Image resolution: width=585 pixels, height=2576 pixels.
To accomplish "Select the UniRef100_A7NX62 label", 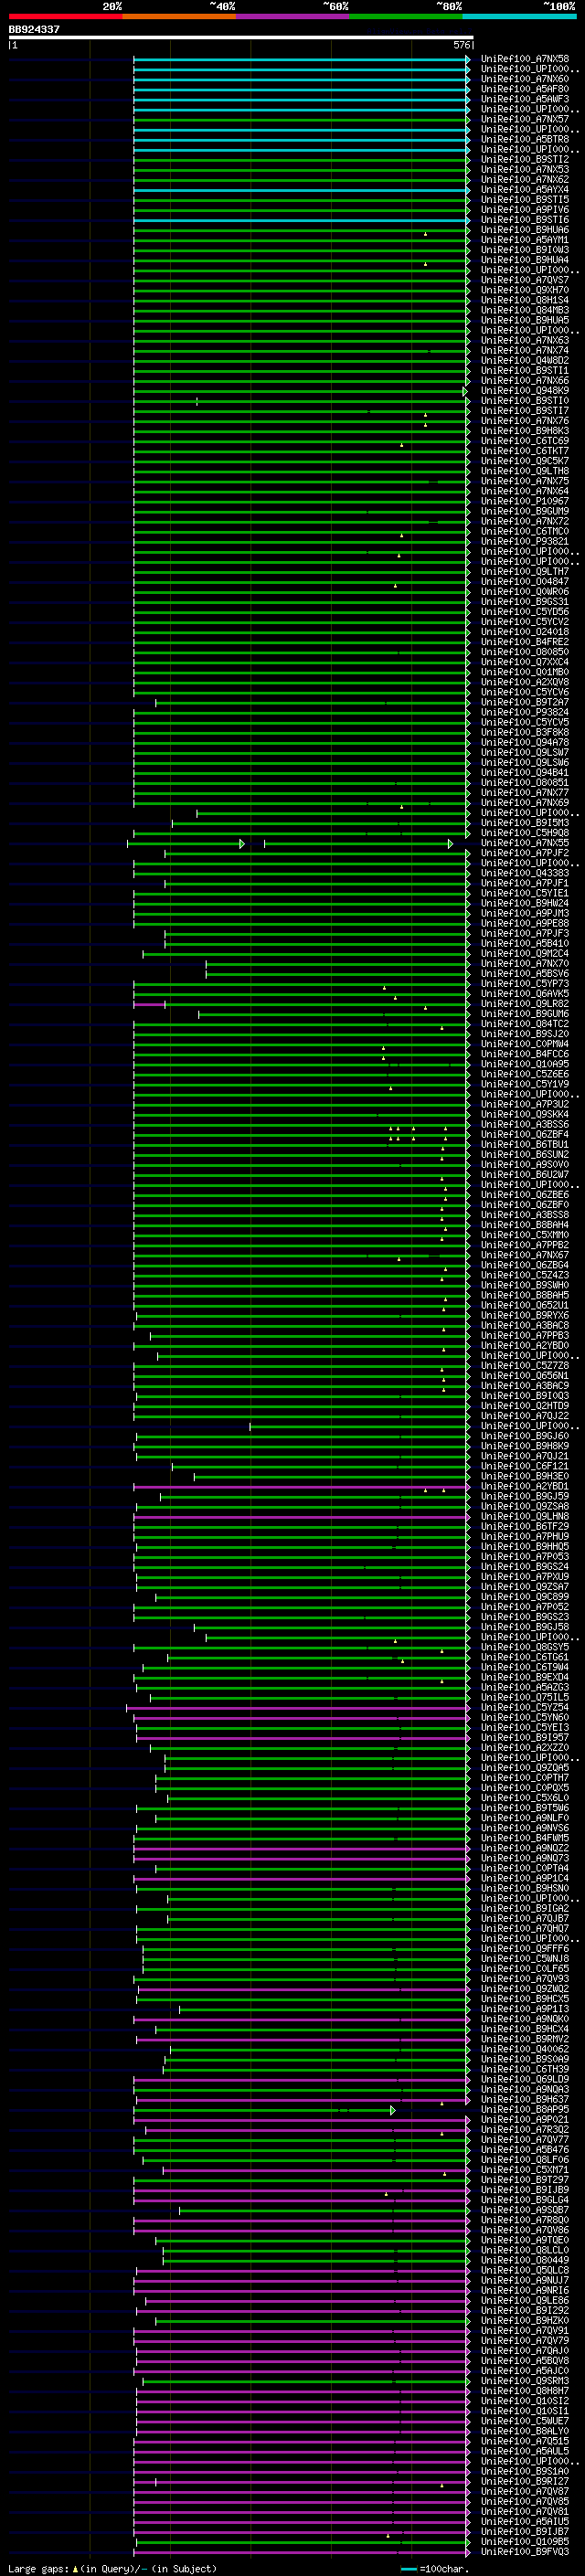I will [x=525, y=179].
